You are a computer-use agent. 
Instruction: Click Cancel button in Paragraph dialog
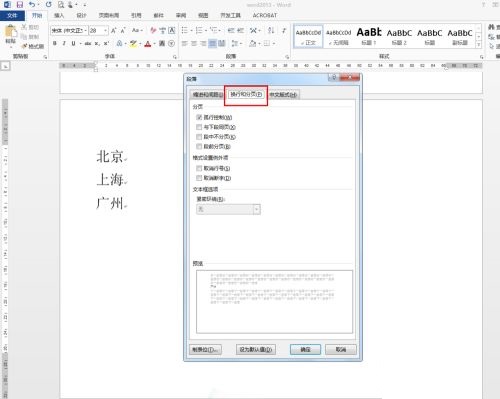point(341,350)
